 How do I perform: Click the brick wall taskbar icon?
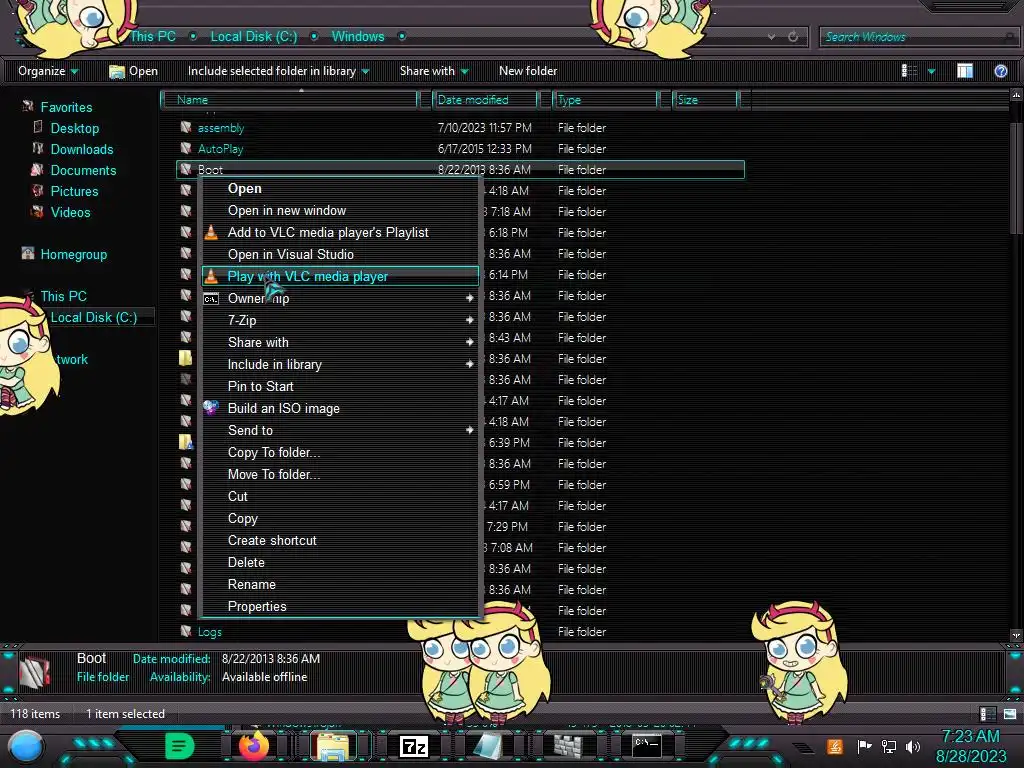(568, 745)
